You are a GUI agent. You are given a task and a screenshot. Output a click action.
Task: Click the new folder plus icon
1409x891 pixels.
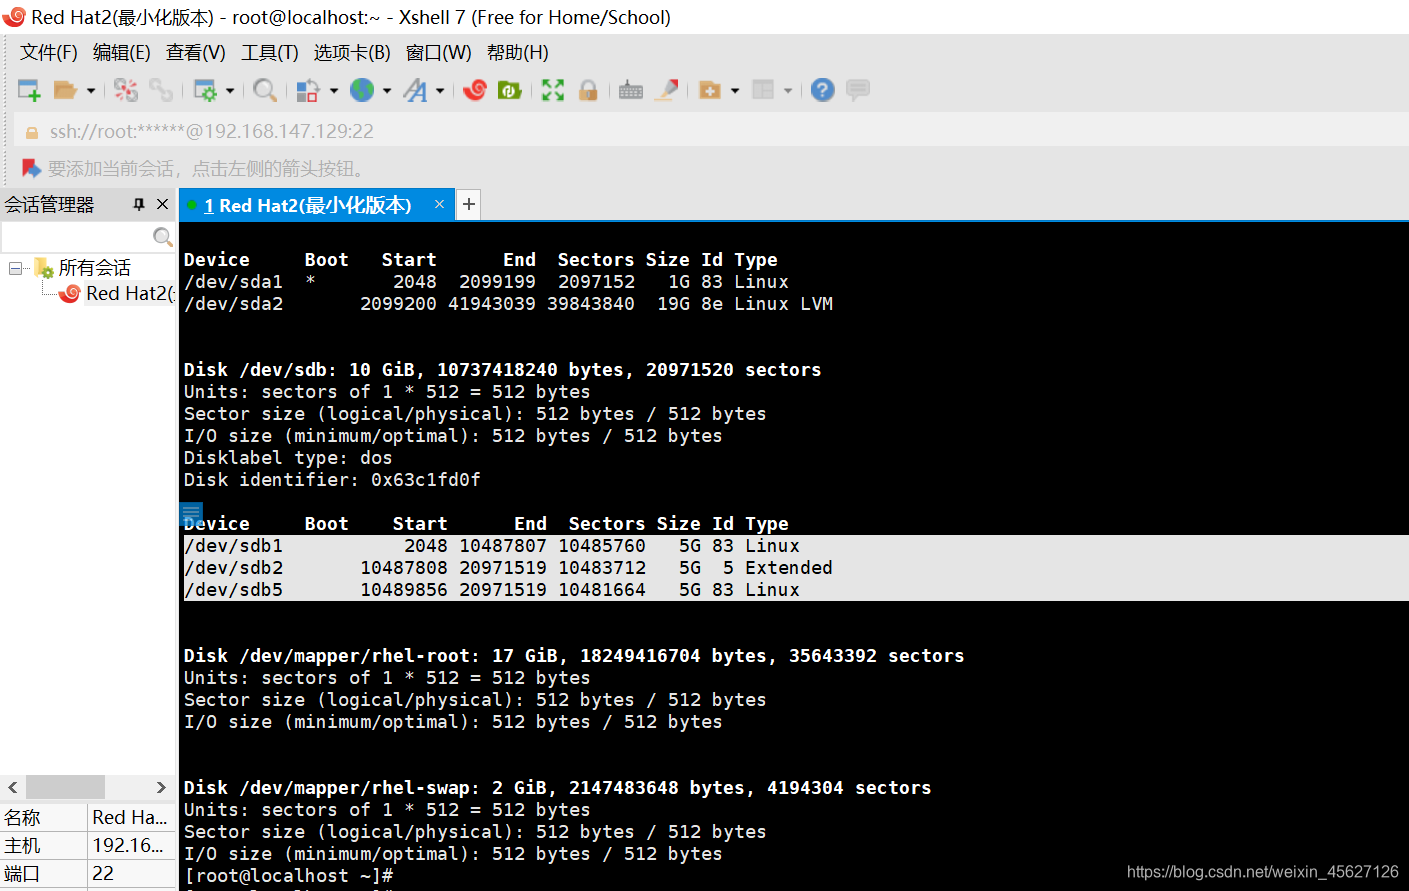point(710,91)
